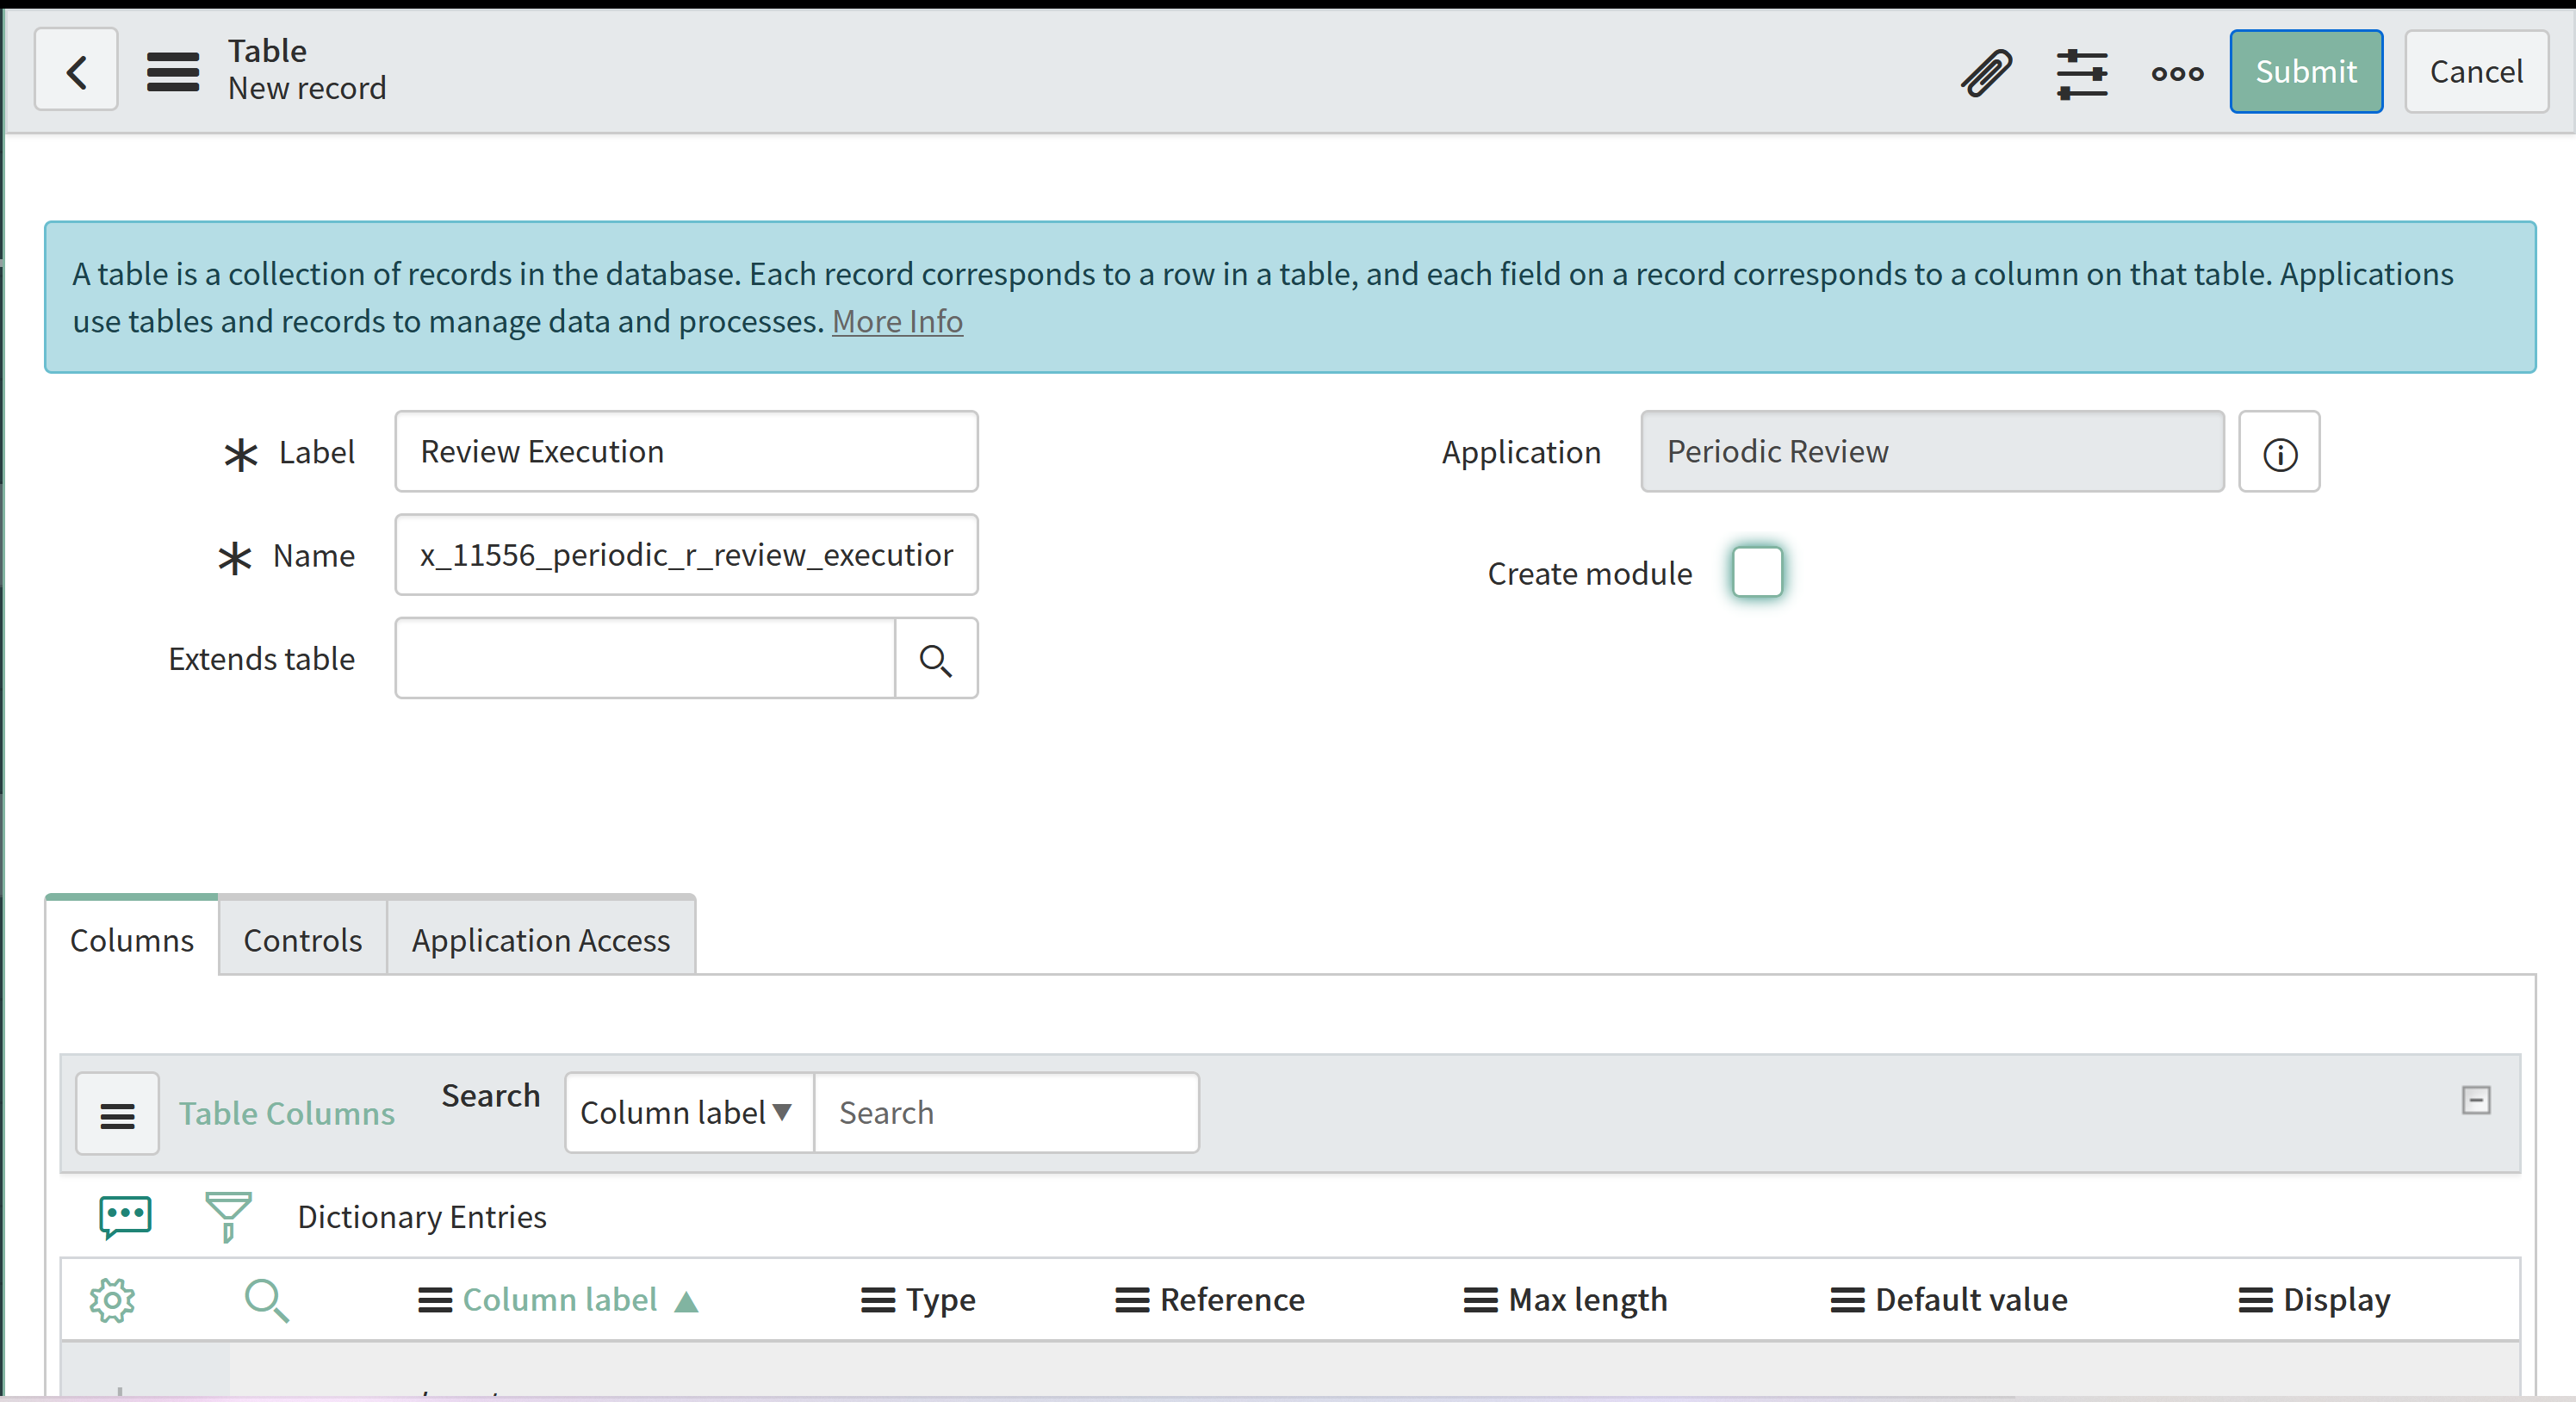Toggle the activity stream speech bubble icon
The width and height of the screenshot is (2576, 1402).
[125, 1216]
